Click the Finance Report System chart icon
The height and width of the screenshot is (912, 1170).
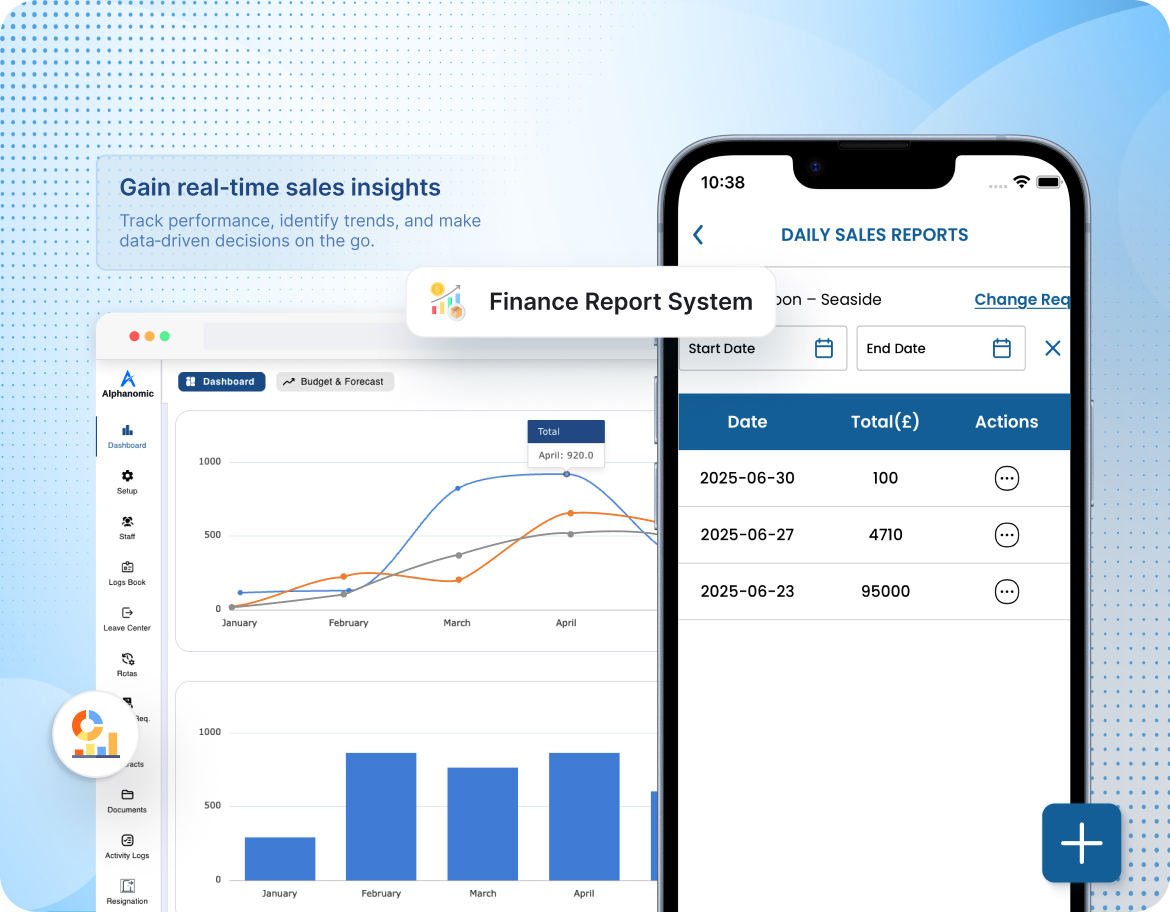[x=448, y=302]
